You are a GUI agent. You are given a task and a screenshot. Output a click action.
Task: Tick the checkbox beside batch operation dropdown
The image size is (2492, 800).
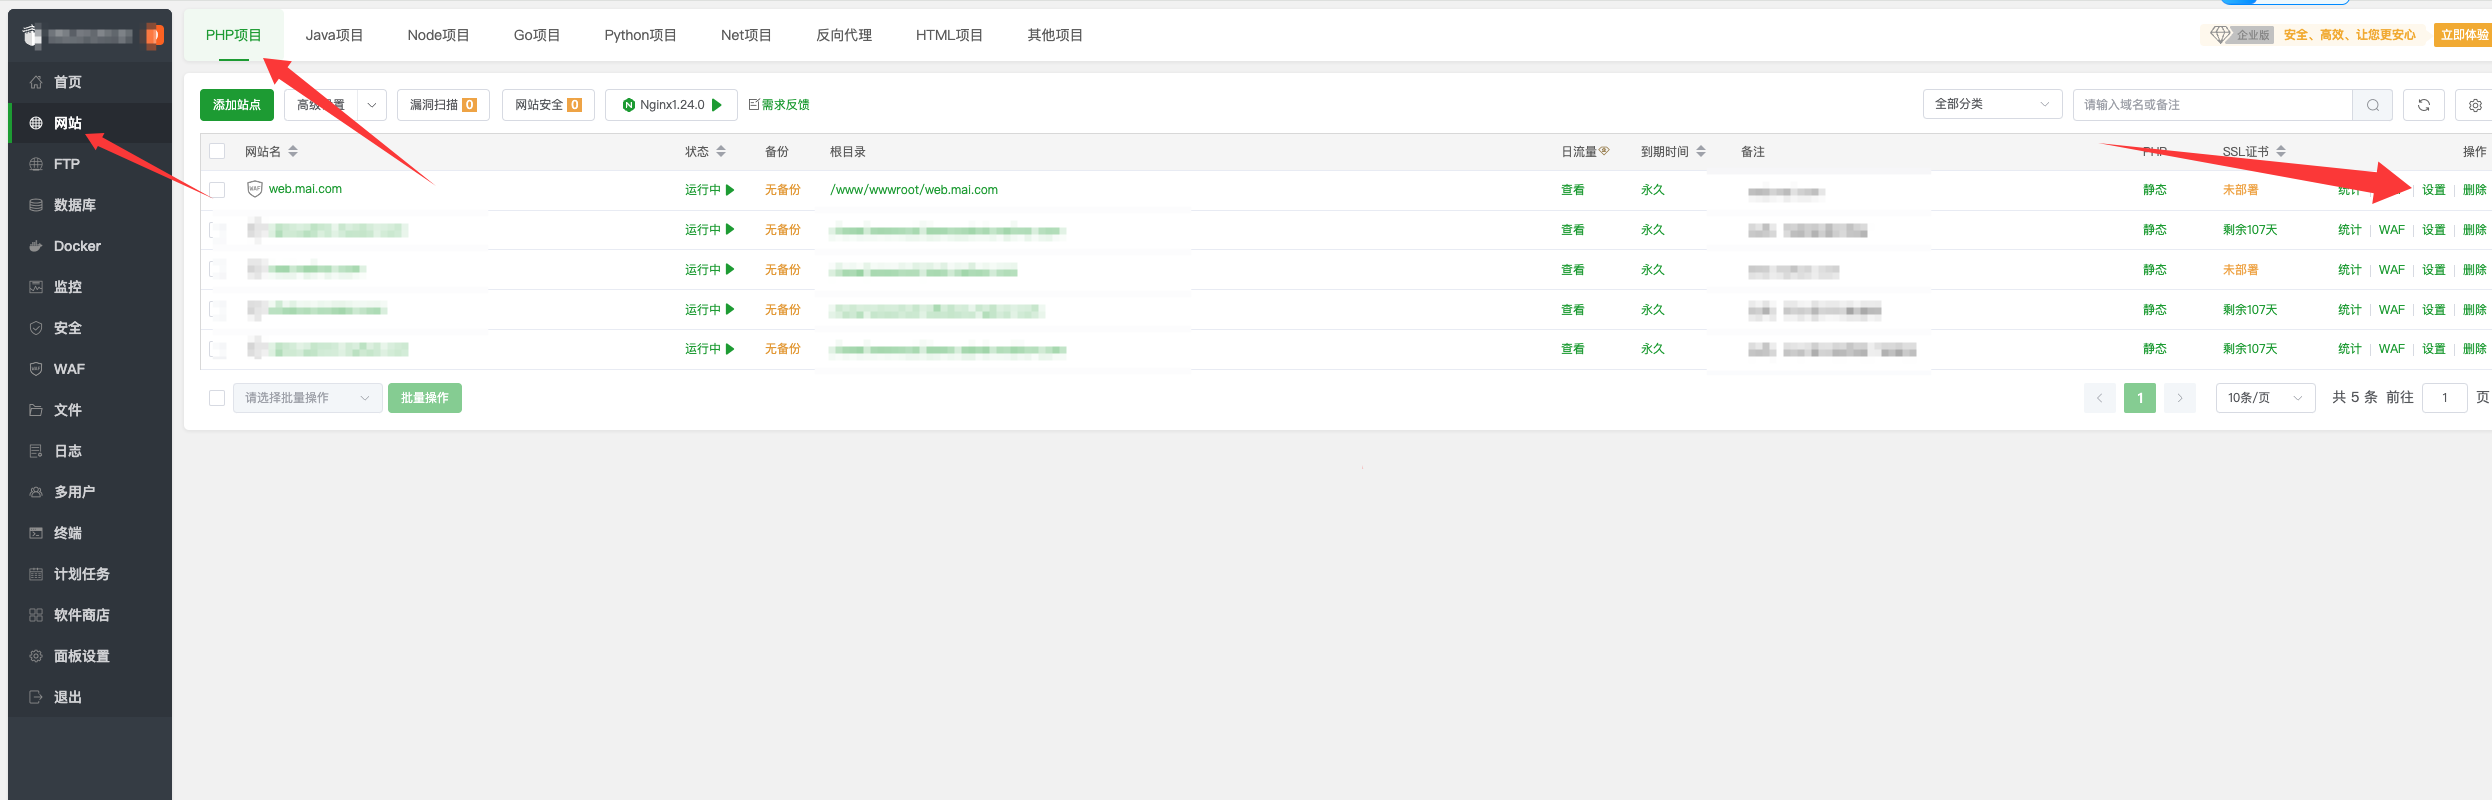click(217, 398)
